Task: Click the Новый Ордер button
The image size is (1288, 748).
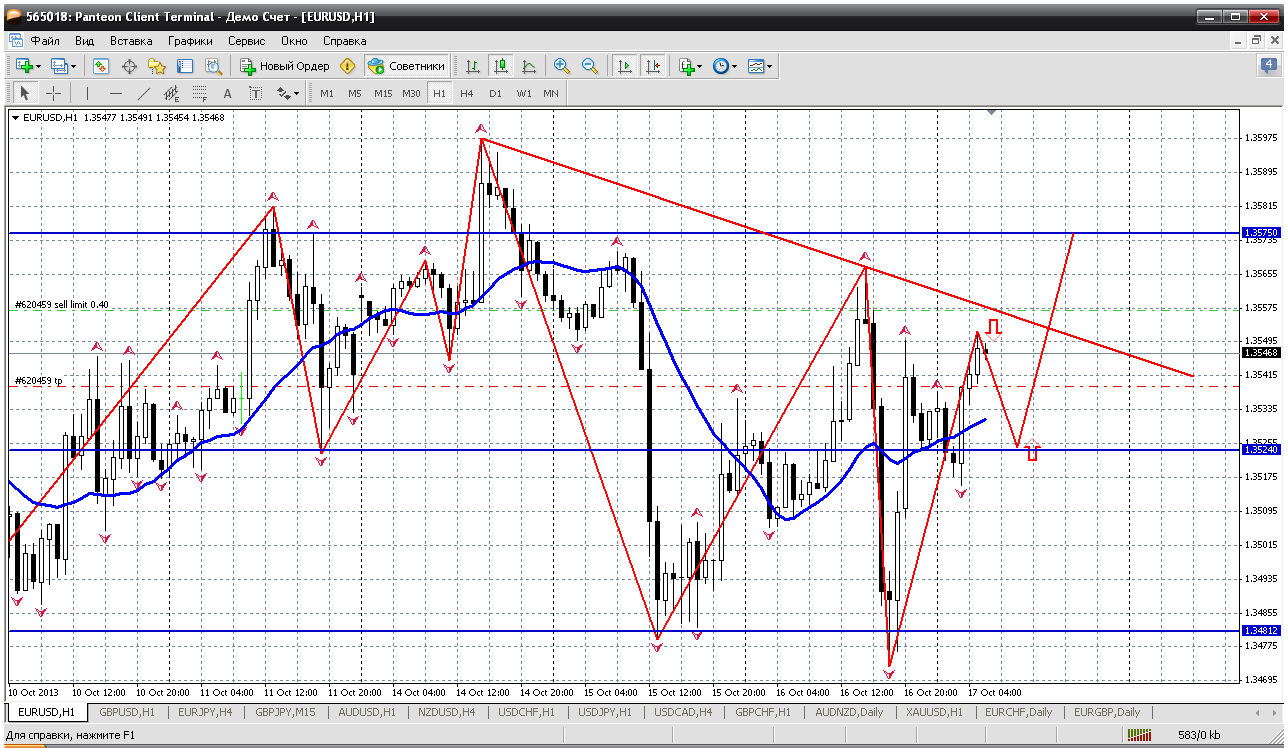Action: (x=284, y=66)
